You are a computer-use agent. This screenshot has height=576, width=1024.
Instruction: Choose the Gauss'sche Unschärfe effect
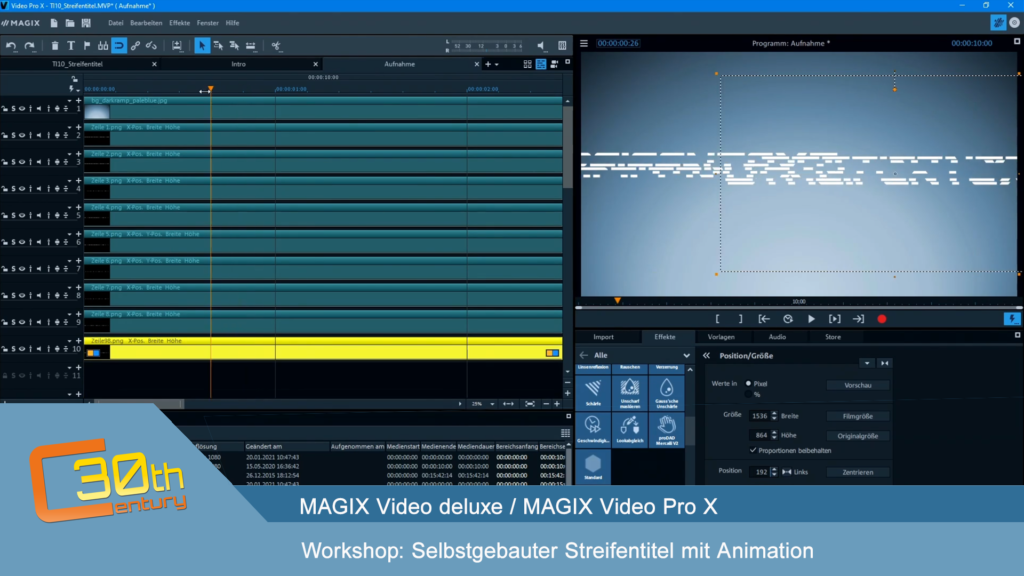(667, 393)
